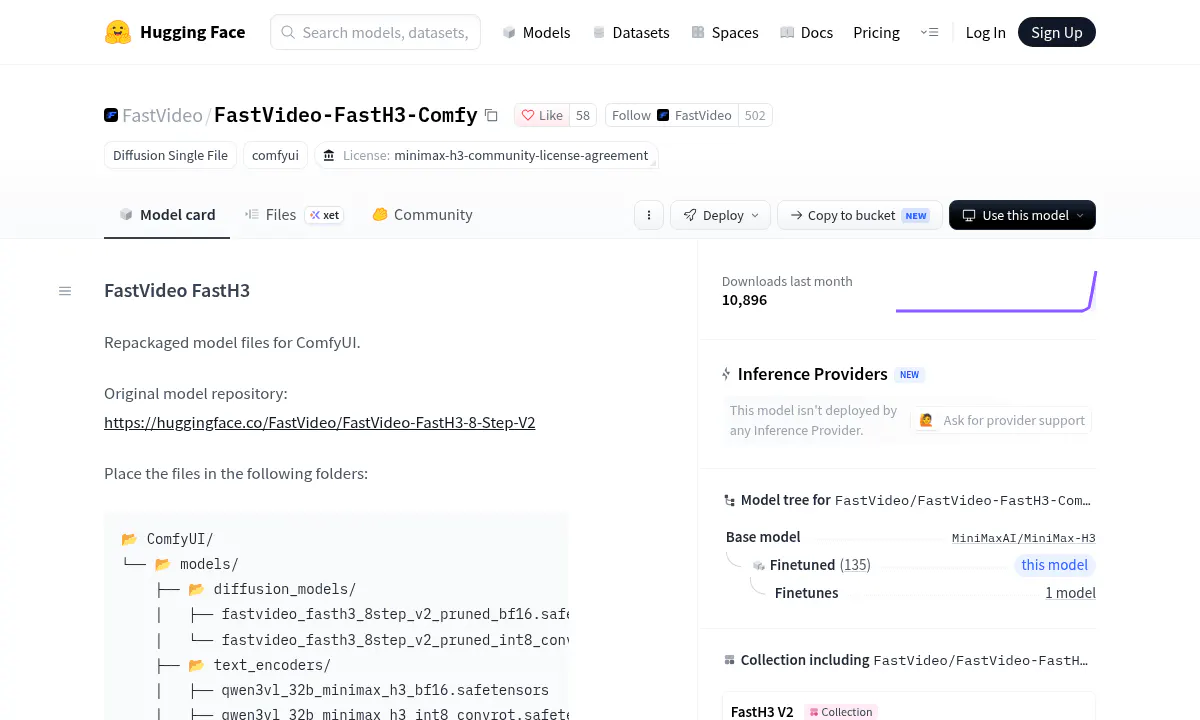Click the Inference Providers lightning icon
The image size is (1200, 720).
coord(727,374)
